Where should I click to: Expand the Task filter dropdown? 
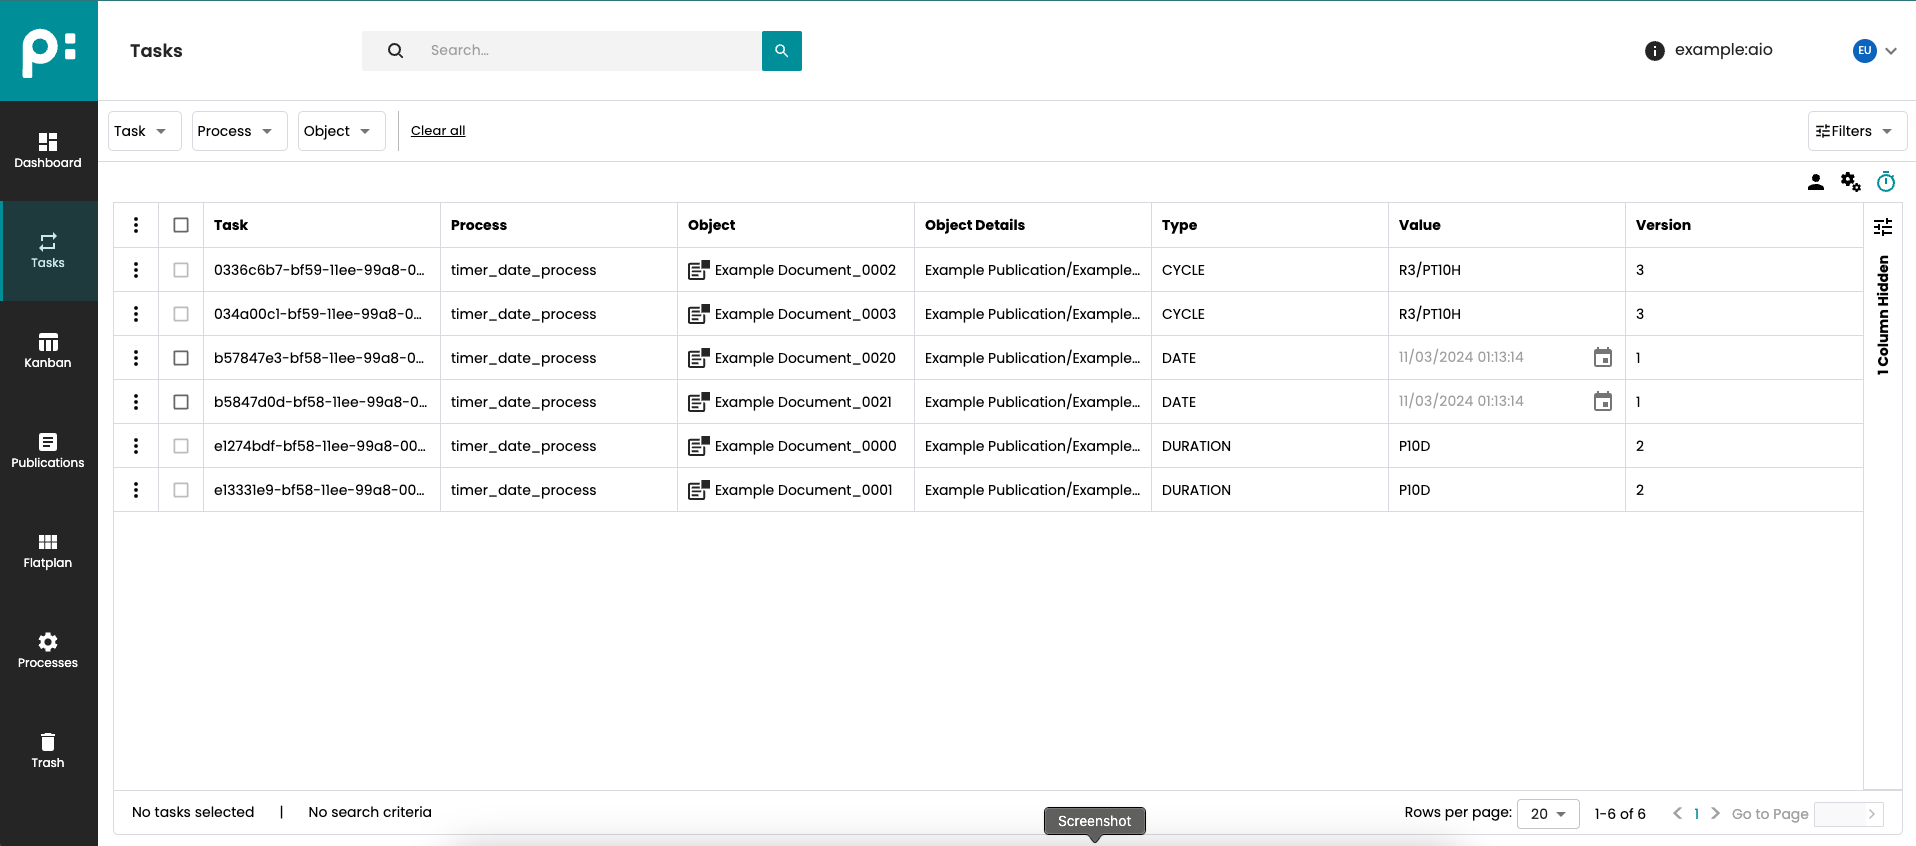coord(144,131)
